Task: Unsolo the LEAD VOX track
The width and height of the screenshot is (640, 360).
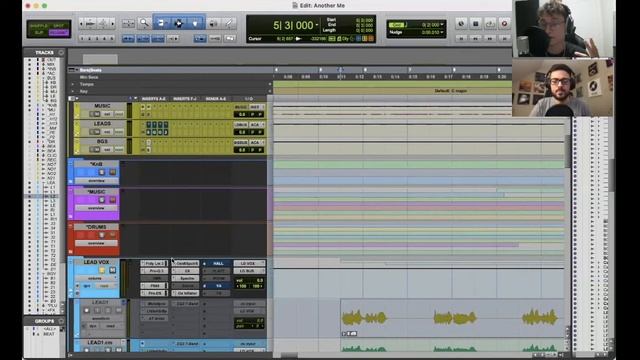Action: (102, 270)
